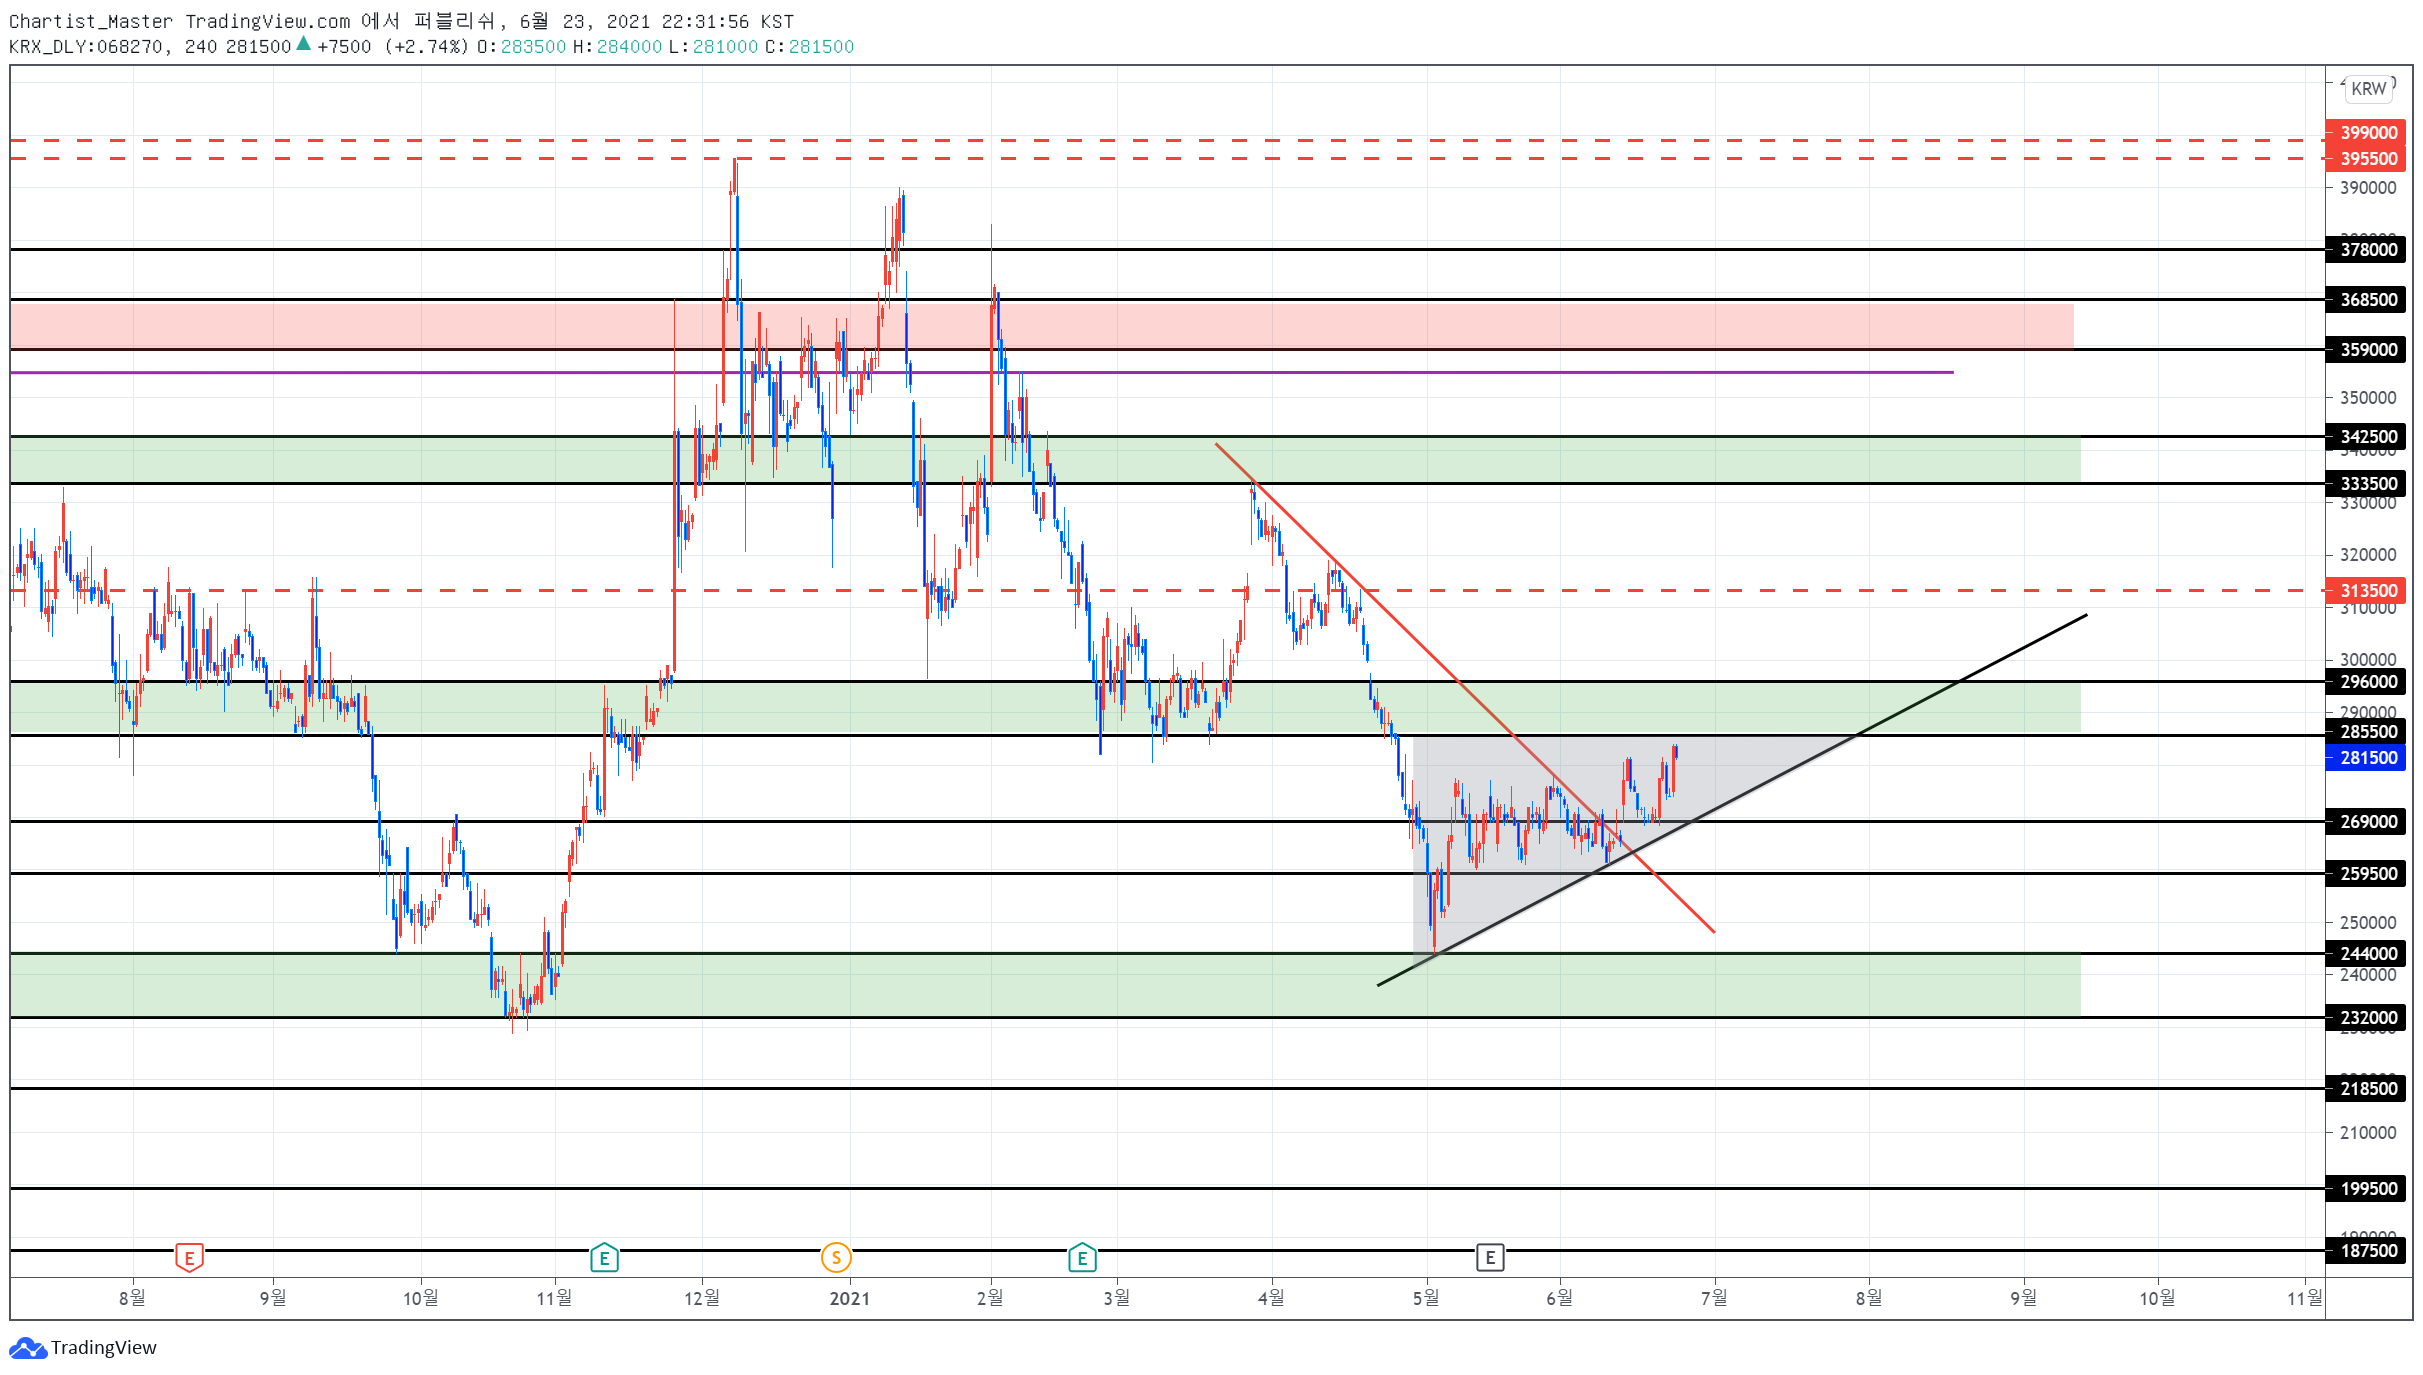Click the red 399000 price level label
2423x1375 pixels.
click(x=2368, y=133)
